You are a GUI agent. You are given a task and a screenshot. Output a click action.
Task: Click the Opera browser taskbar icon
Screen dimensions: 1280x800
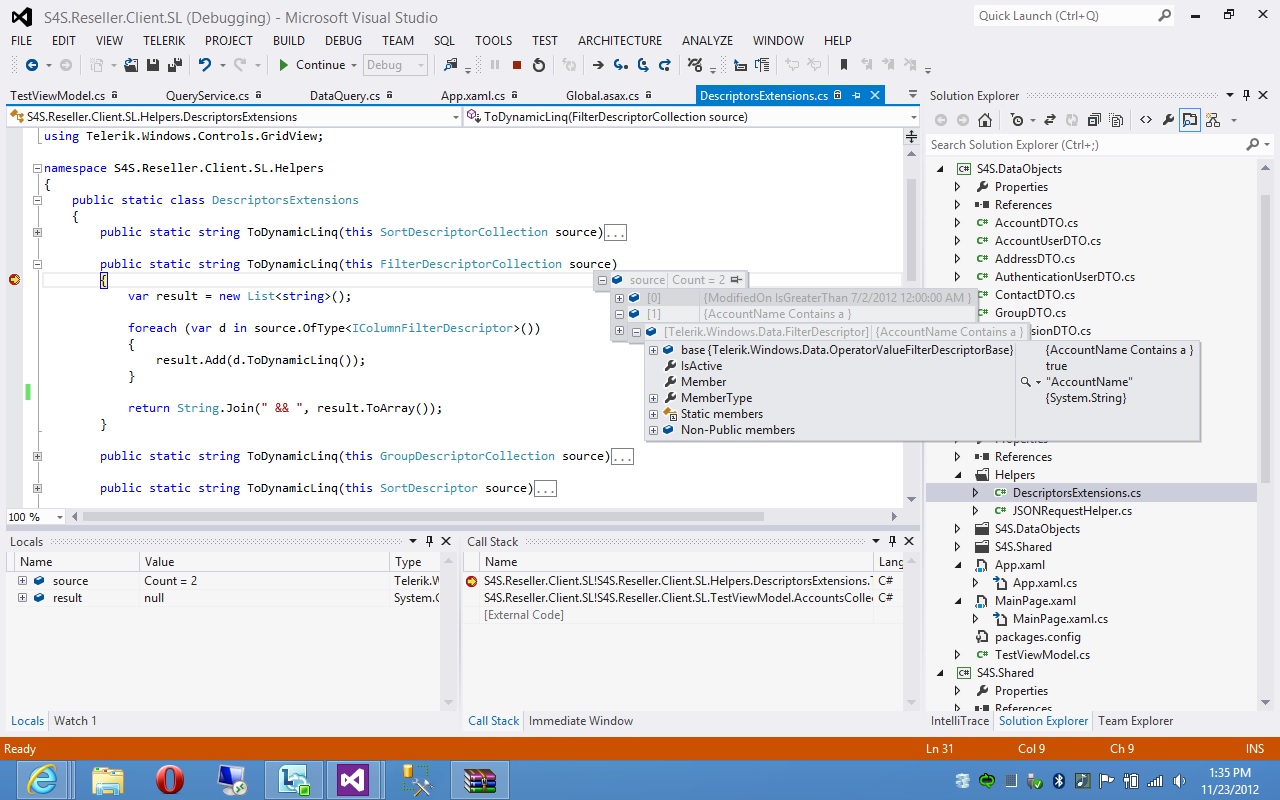click(x=170, y=780)
